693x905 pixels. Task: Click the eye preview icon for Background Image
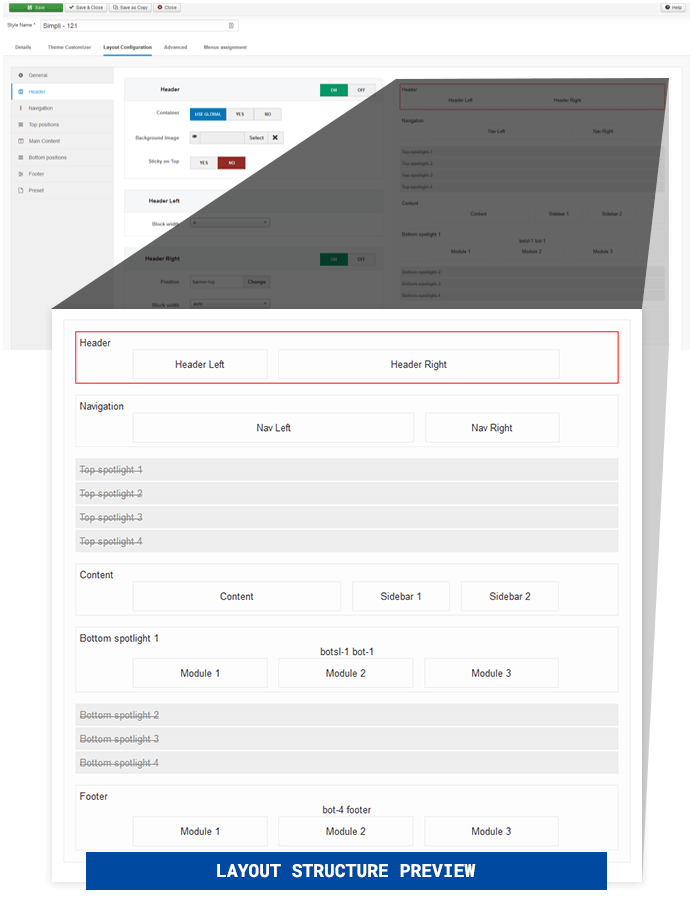194,138
